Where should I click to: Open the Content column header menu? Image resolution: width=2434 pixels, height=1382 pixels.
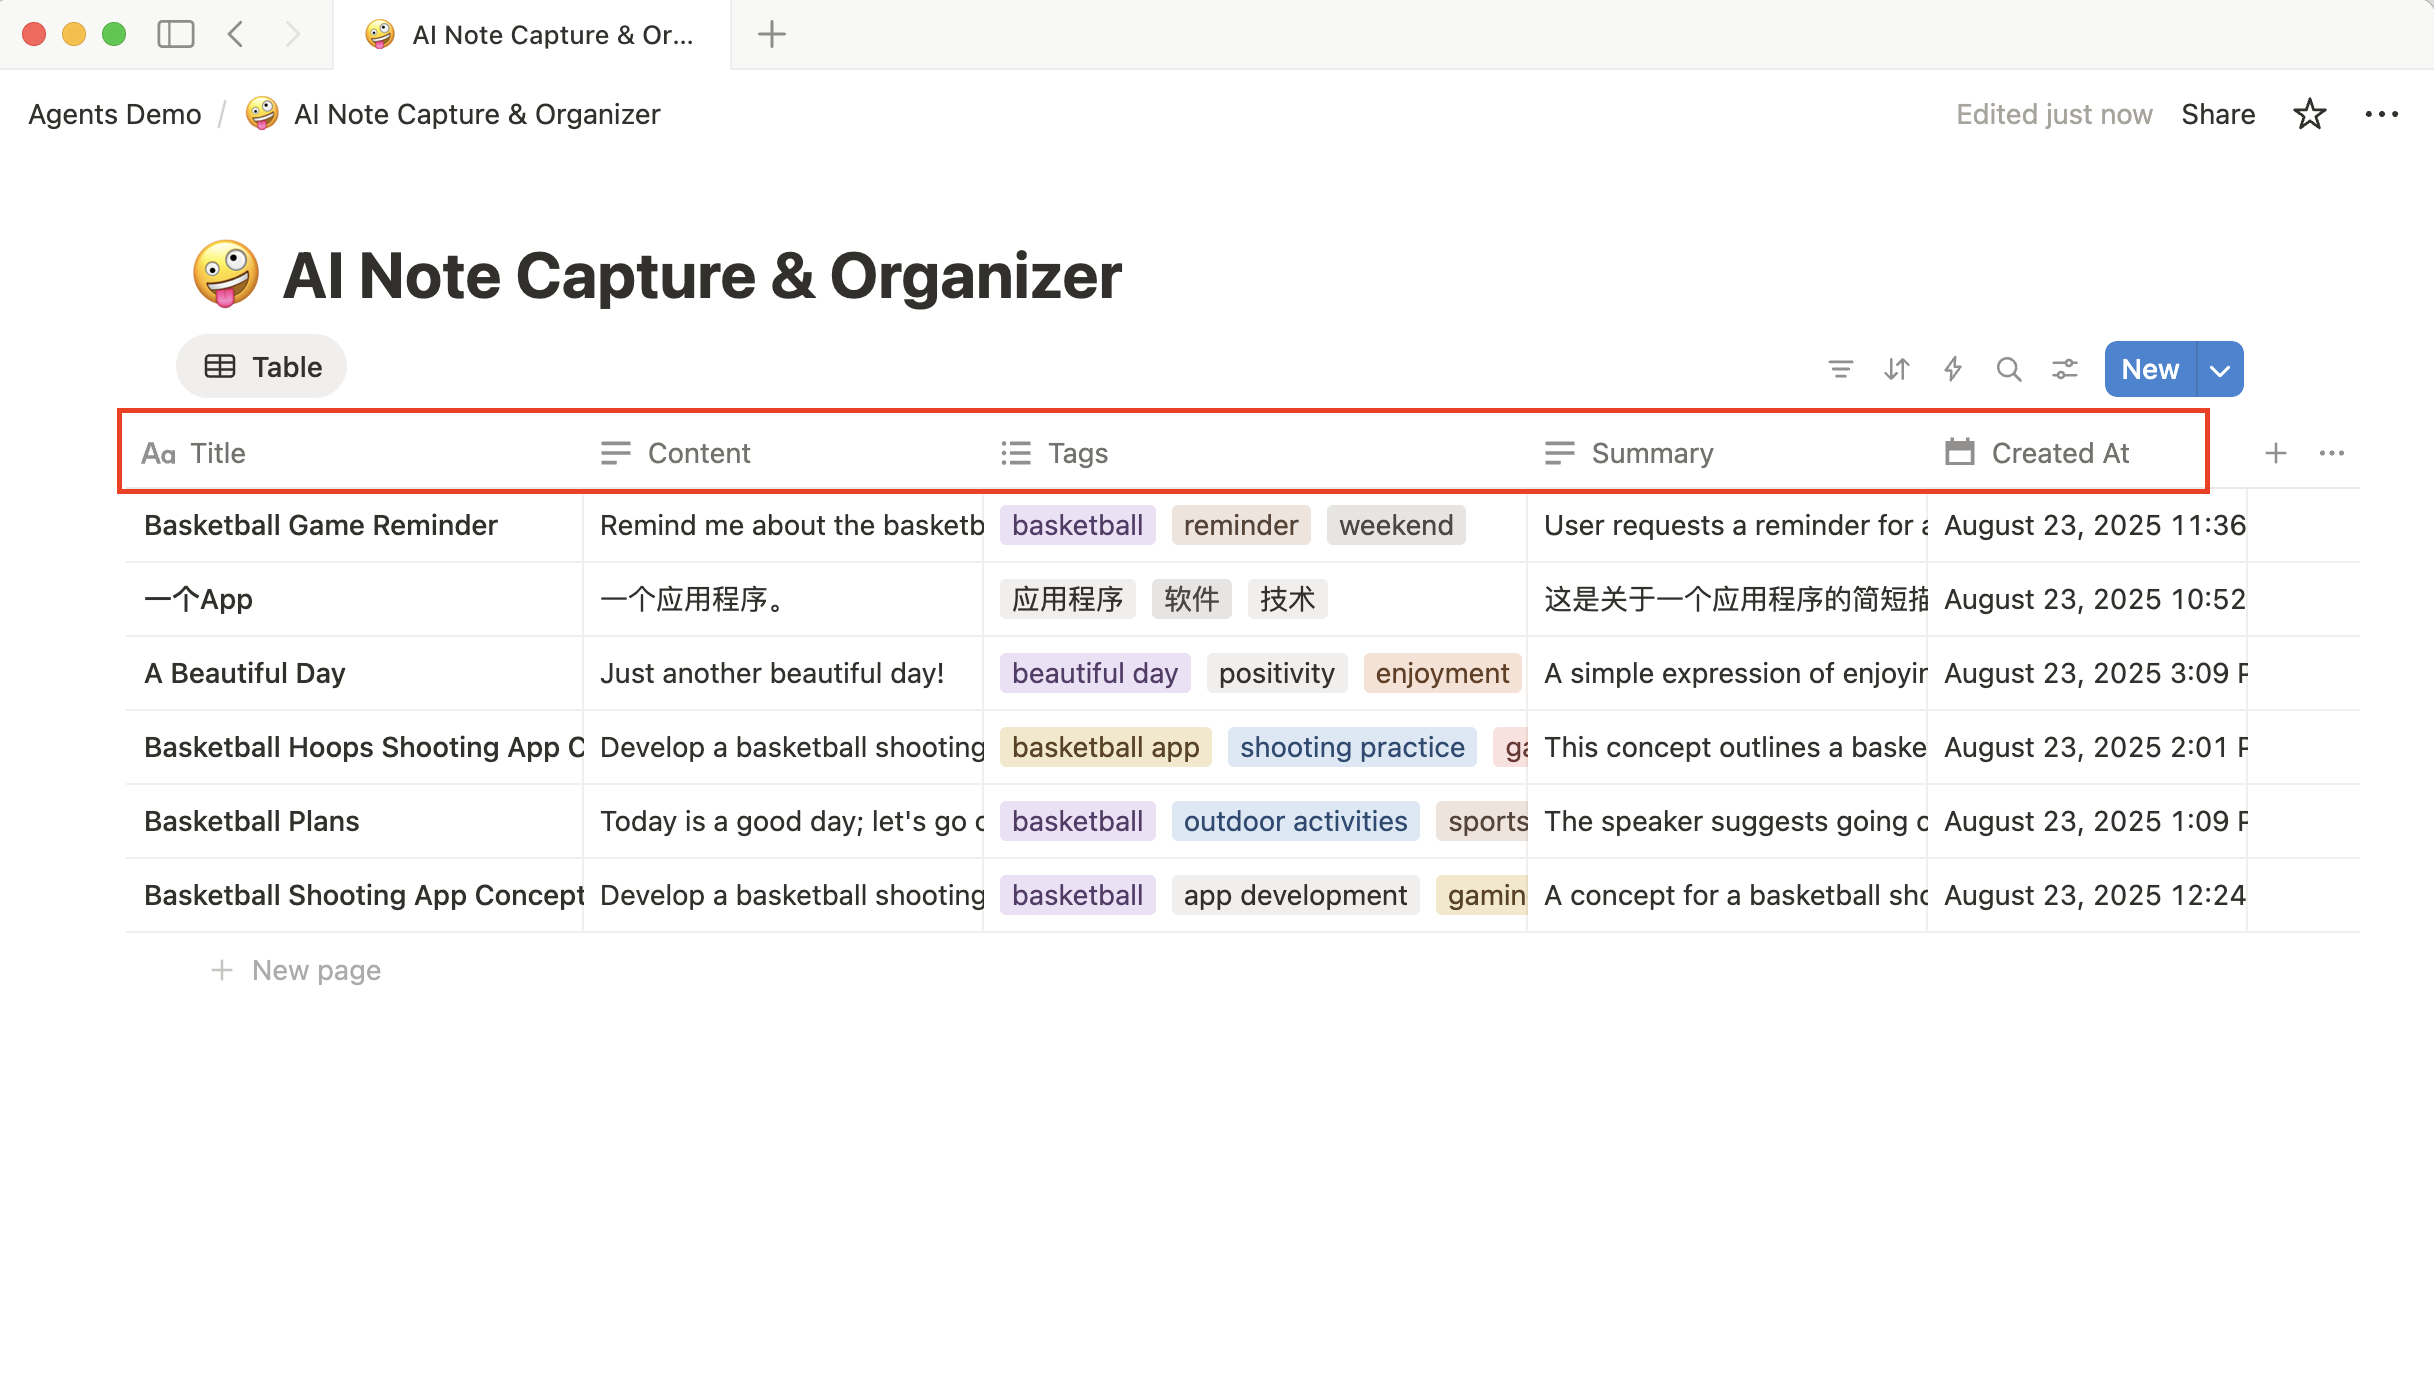click(x=783, y=453)
